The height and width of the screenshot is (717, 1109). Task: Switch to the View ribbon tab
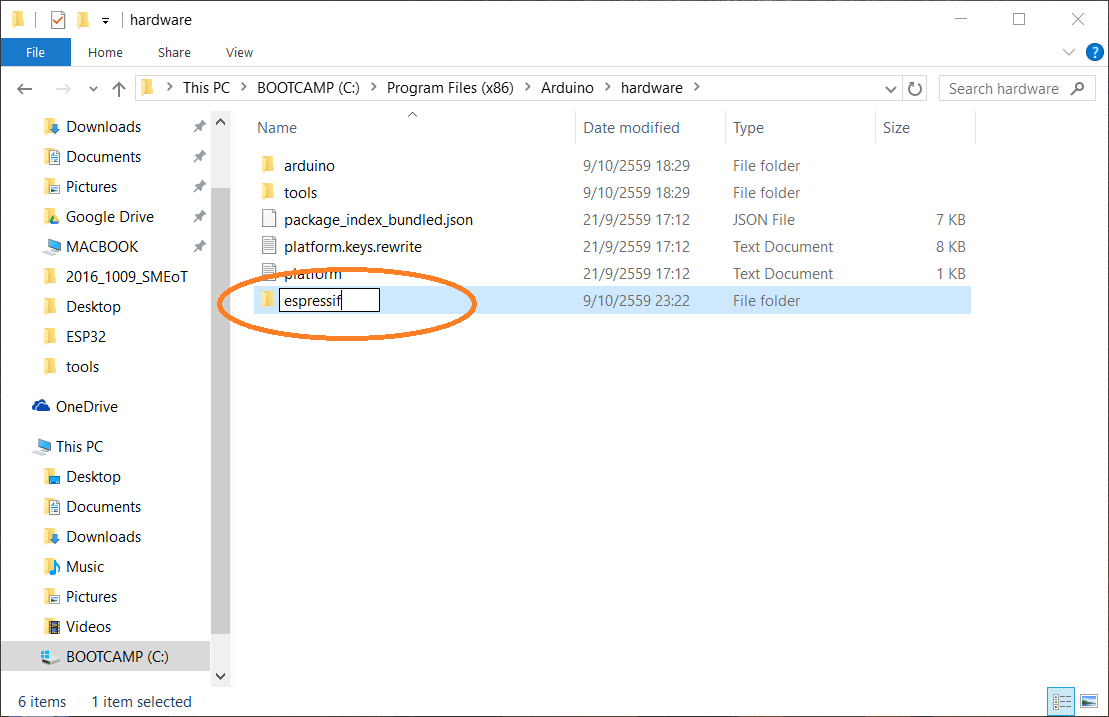[x=239, y=52]
